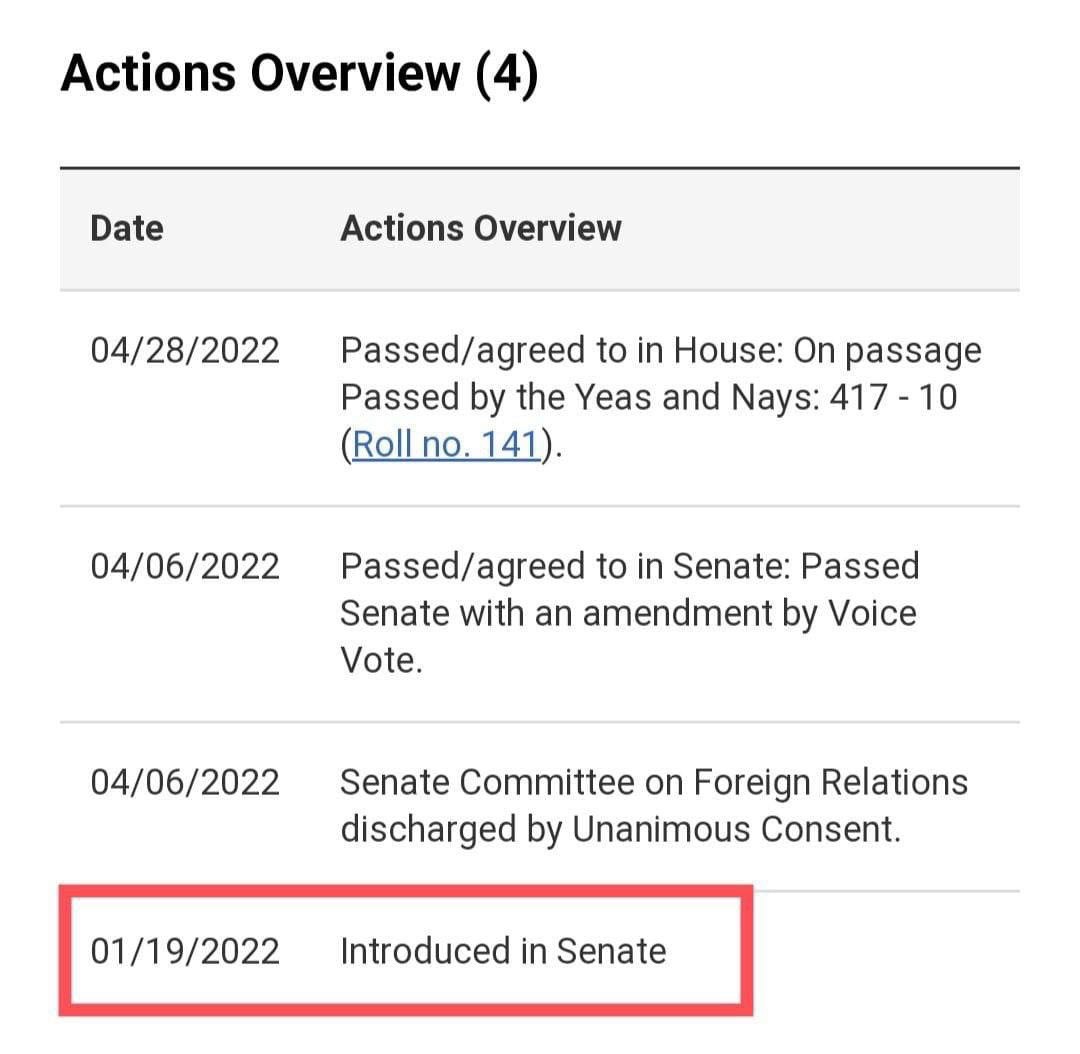Click date beside Senate Committee row
Image resolution: width=1080 pixels, height=1054 pixels.
point(185,782)
